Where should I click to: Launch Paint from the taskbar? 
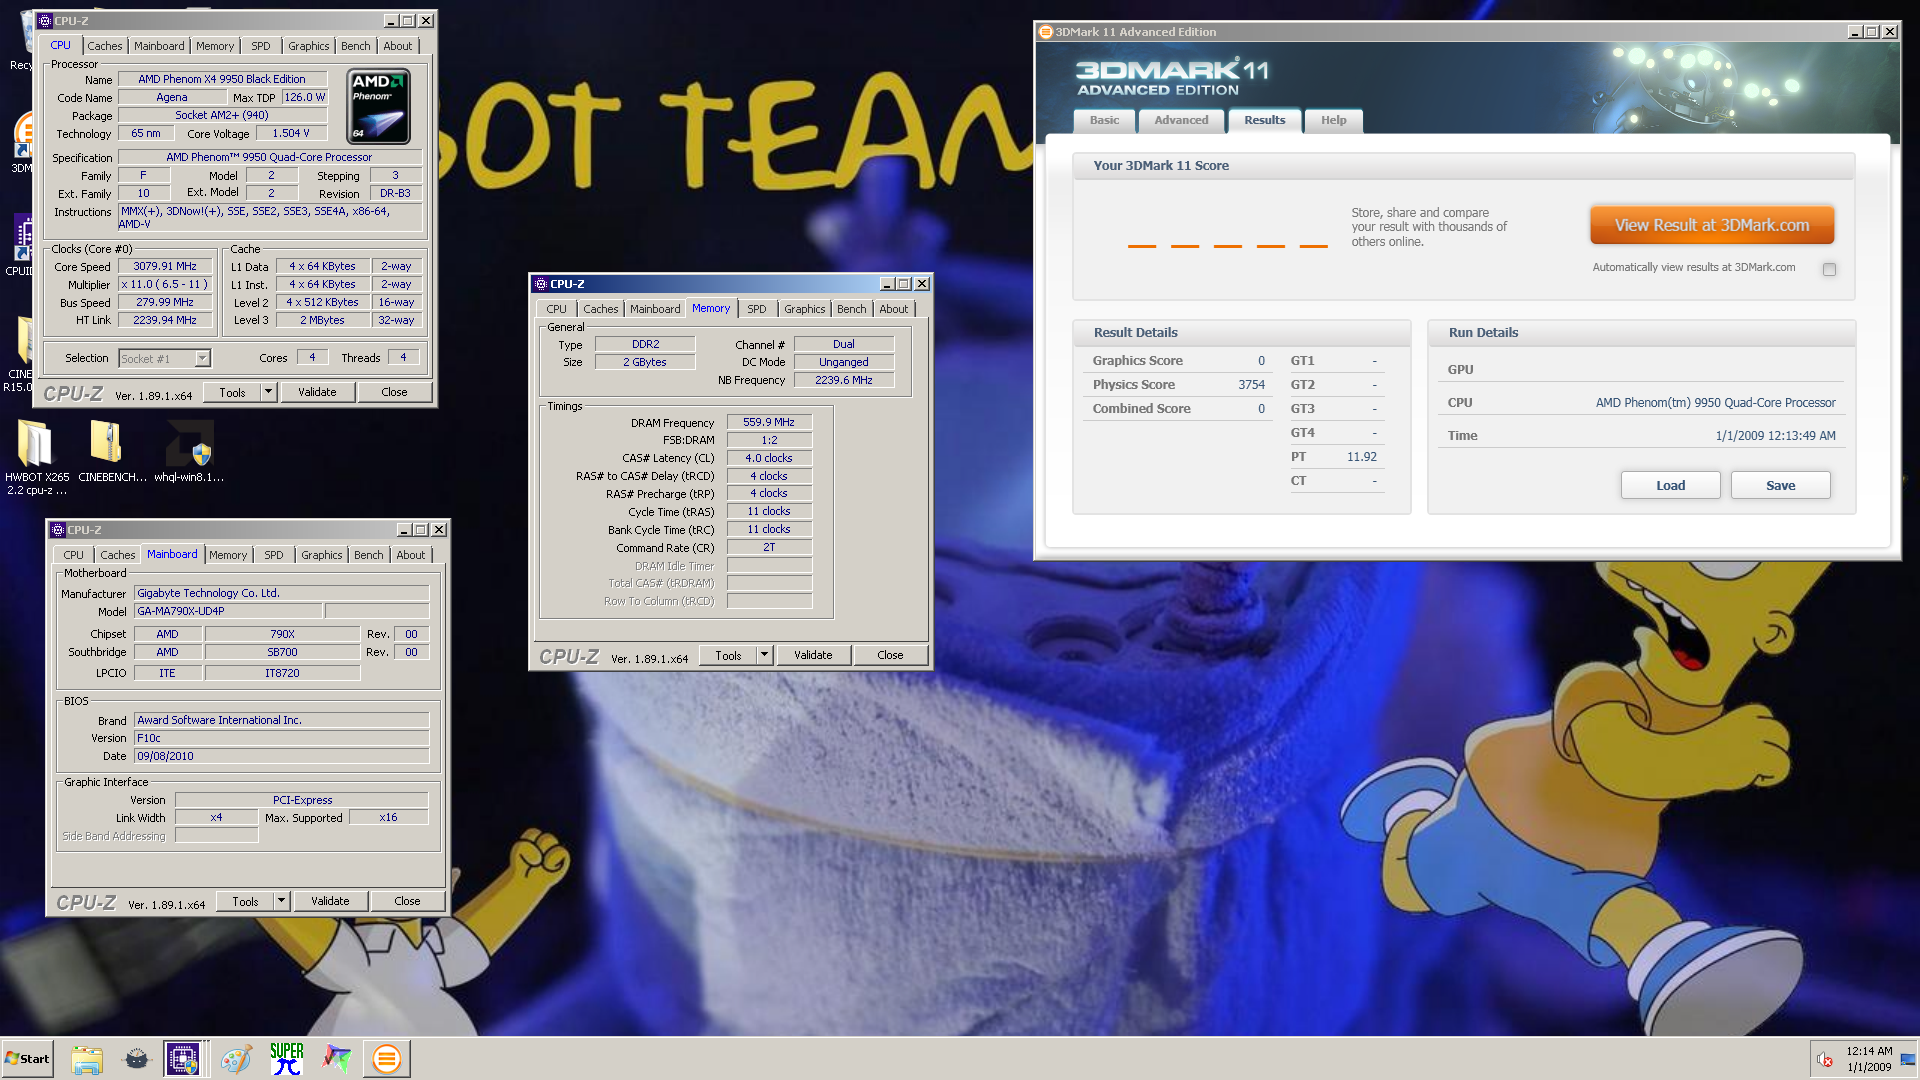click(x=236, y=1059)
